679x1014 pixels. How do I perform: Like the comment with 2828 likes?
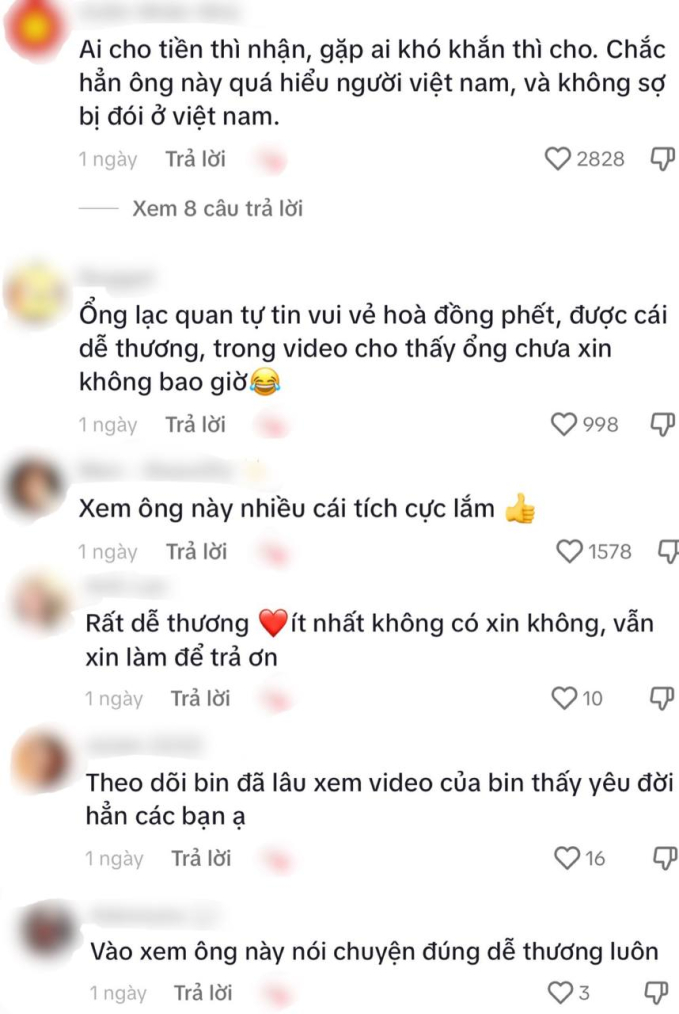click(557, 159)
